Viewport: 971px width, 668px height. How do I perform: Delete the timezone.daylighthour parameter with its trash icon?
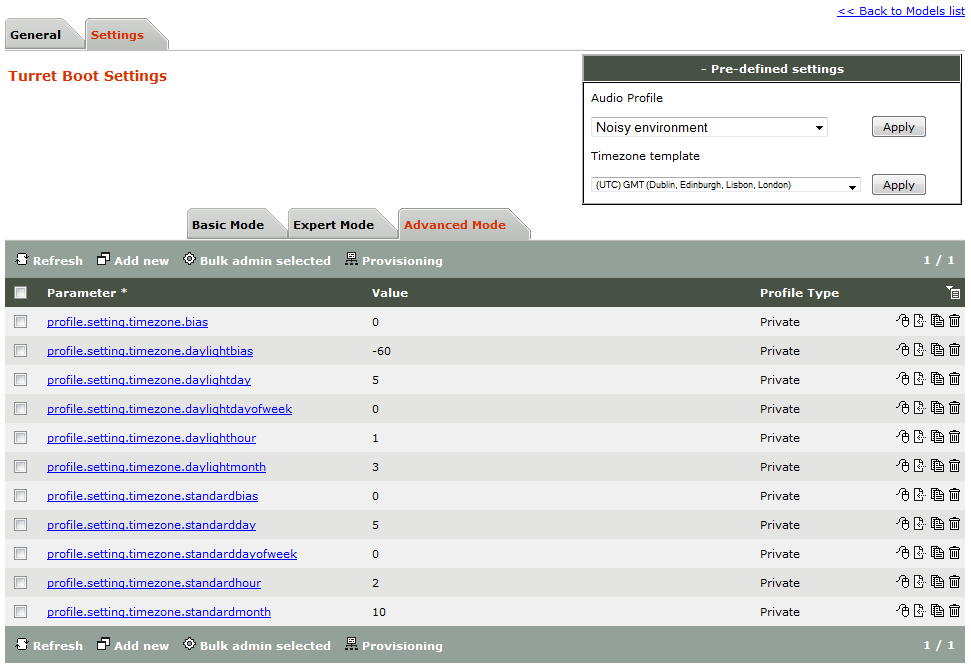pyautogui.click(x=954, y=437)
